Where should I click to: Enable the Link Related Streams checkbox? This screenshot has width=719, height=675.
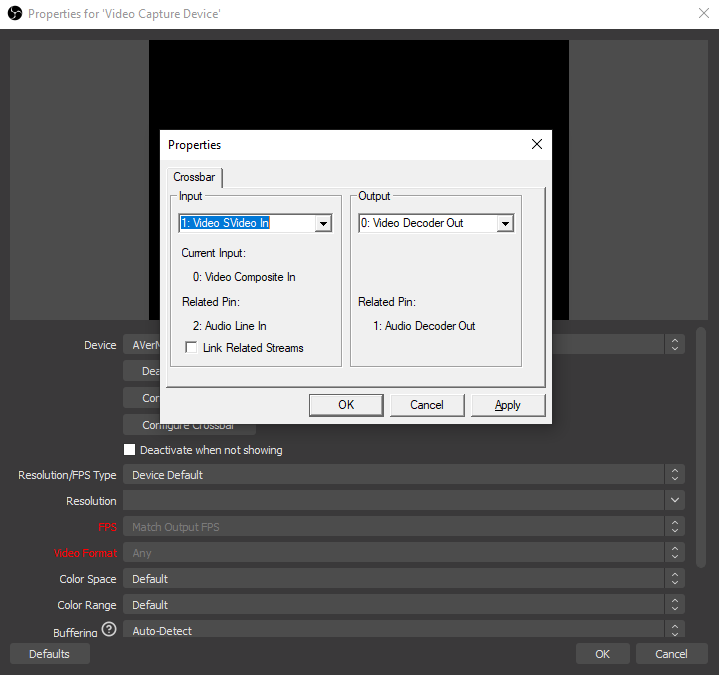[191, 348]
